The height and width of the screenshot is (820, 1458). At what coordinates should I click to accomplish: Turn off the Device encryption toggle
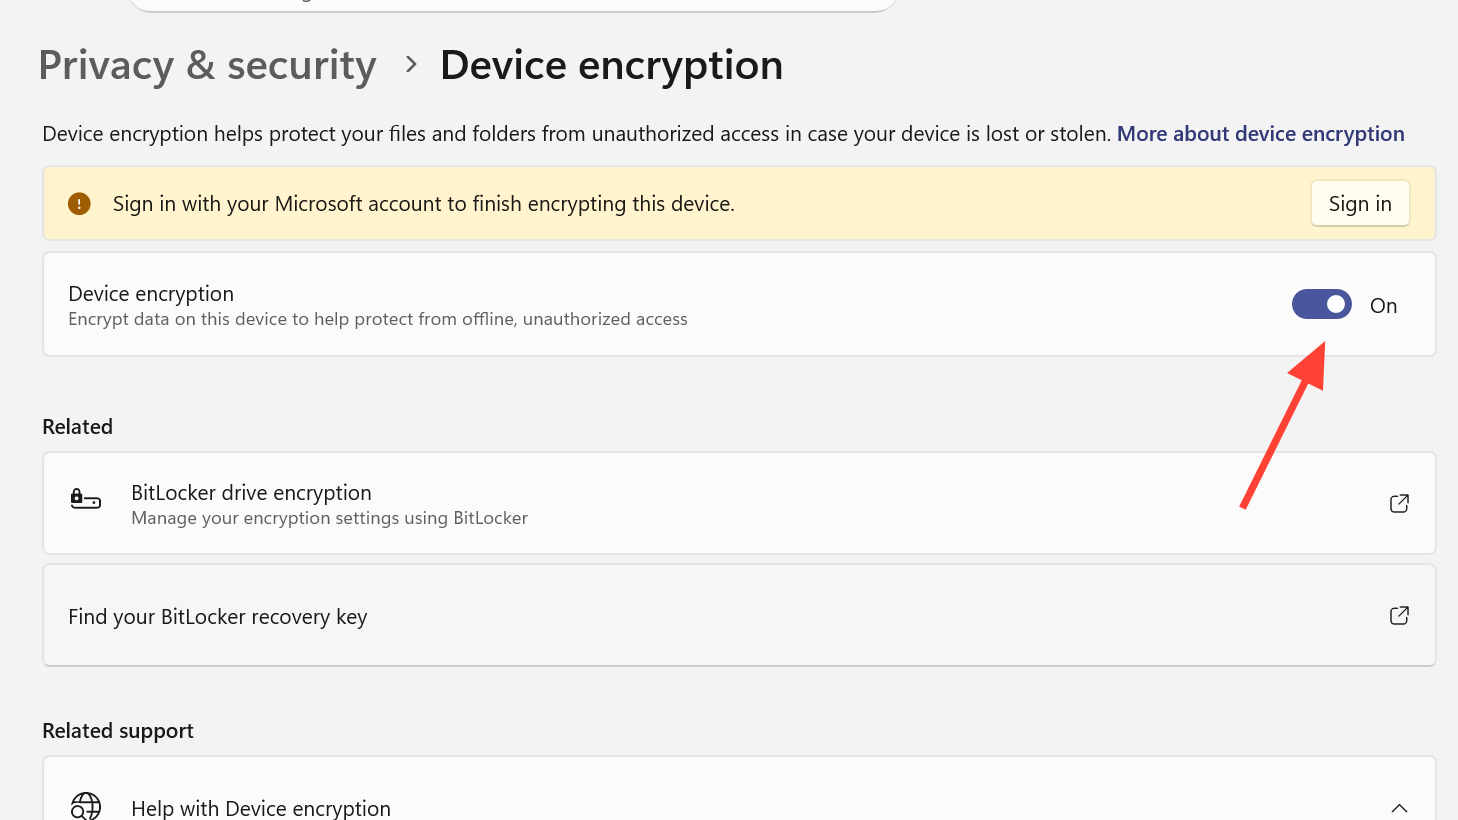point(1321,305)
